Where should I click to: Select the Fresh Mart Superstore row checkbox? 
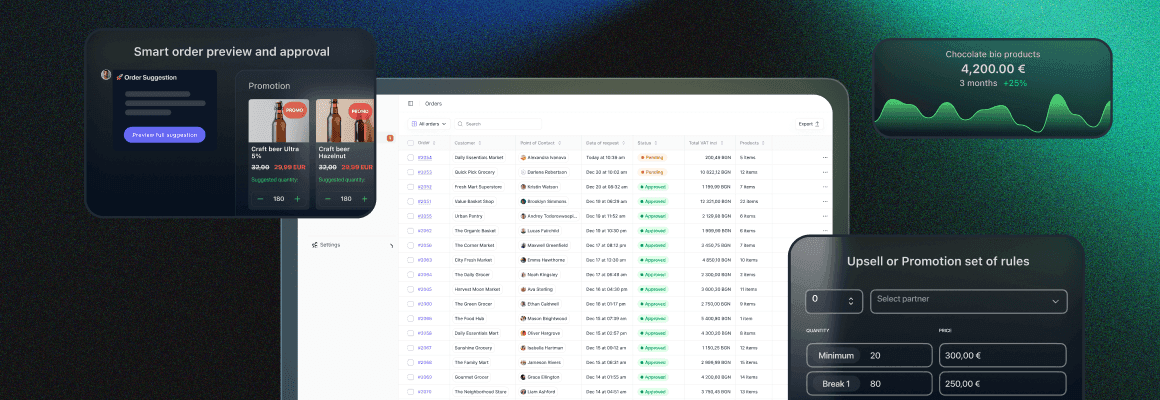(x=411, y=187)
